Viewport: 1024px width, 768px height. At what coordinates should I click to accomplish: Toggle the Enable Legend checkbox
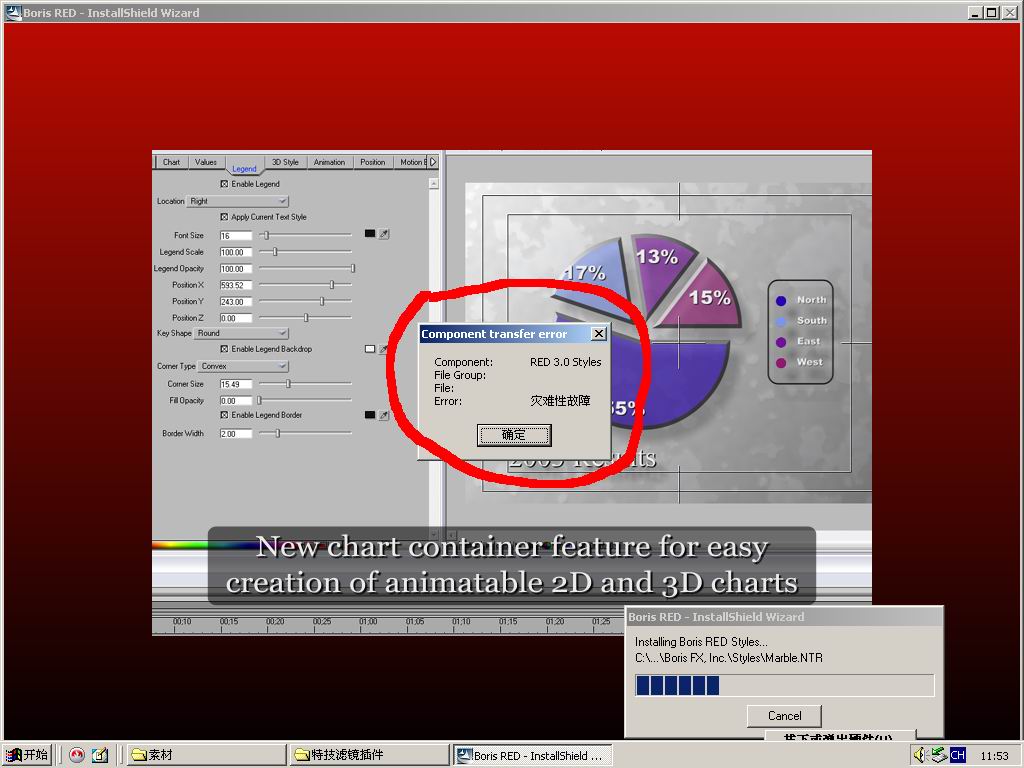(224, 184)
